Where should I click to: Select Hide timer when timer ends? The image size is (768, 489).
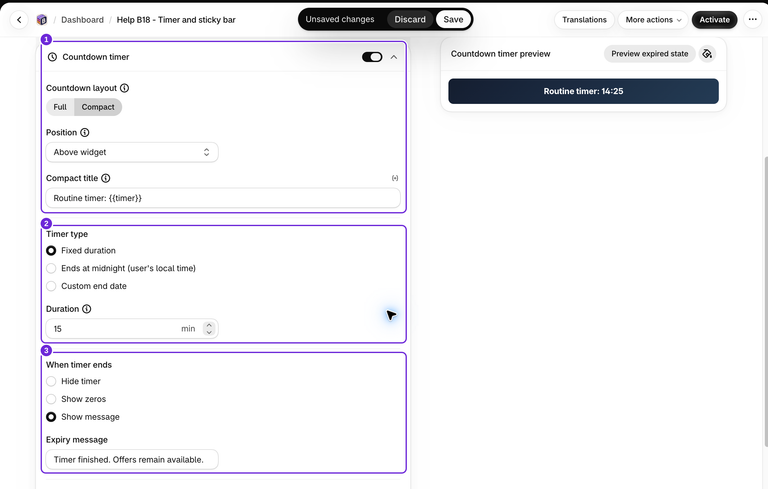point(51,382)
